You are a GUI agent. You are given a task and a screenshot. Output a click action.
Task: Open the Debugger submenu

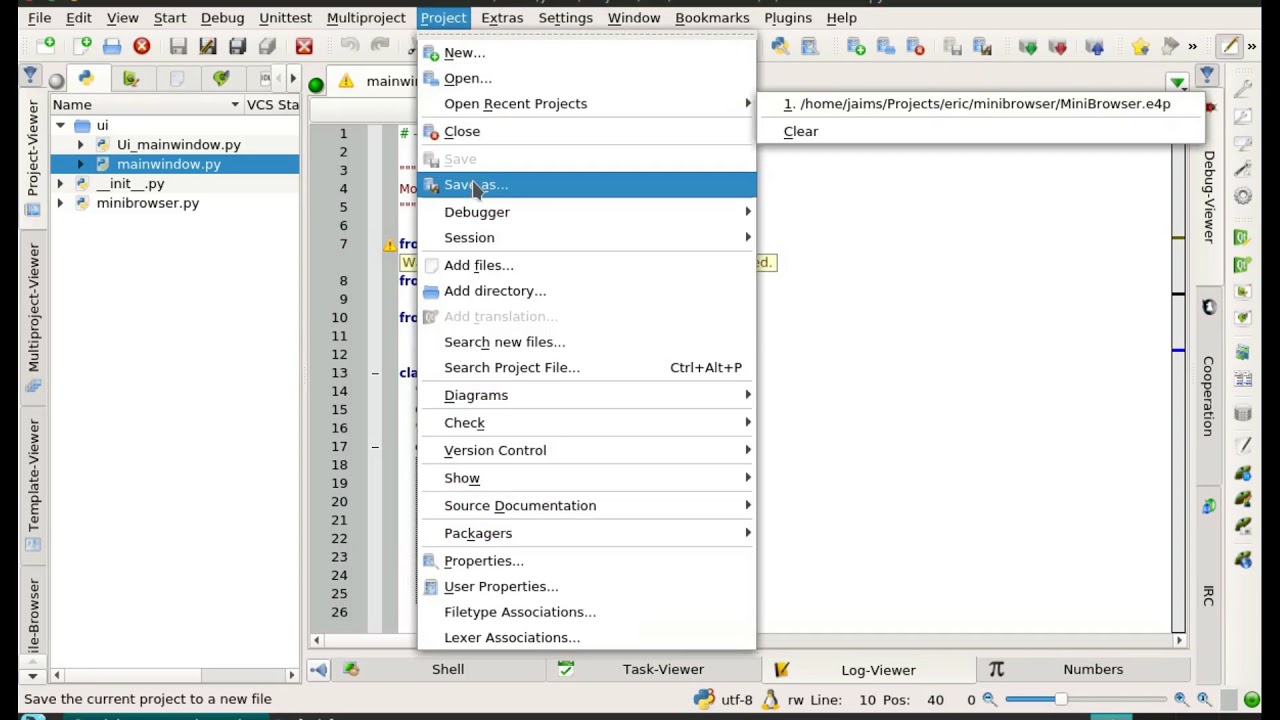(587, 212)
